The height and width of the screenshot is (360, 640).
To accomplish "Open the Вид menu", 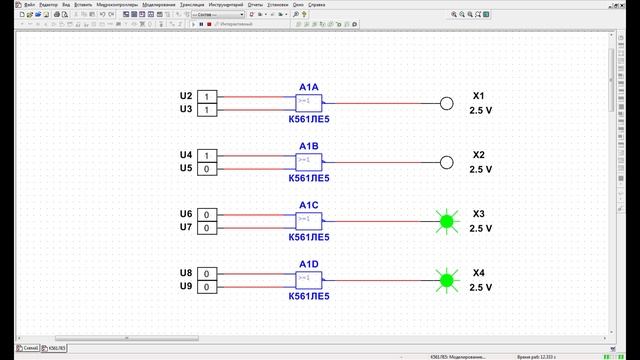I will click(66, 5).
